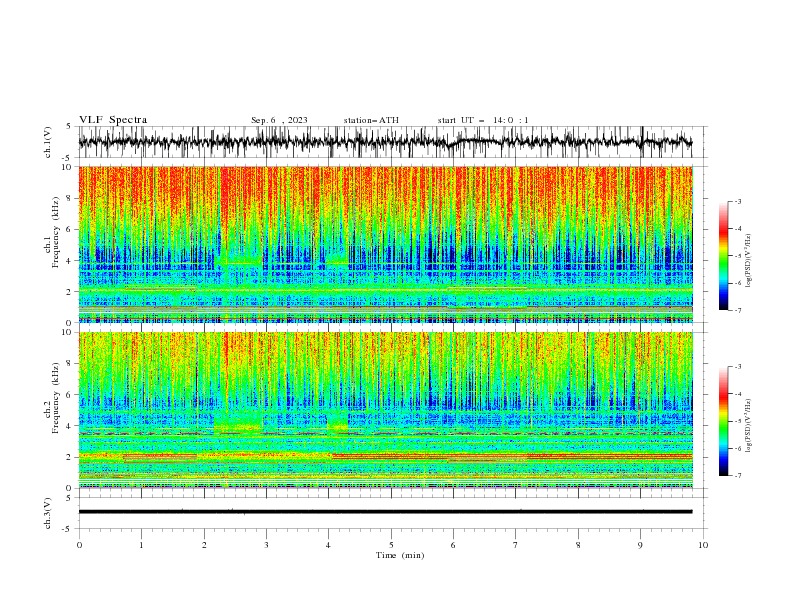Select the 'start UT = 14: 0 : 1' text
792x612 pixels.
(x=483, y=120)
